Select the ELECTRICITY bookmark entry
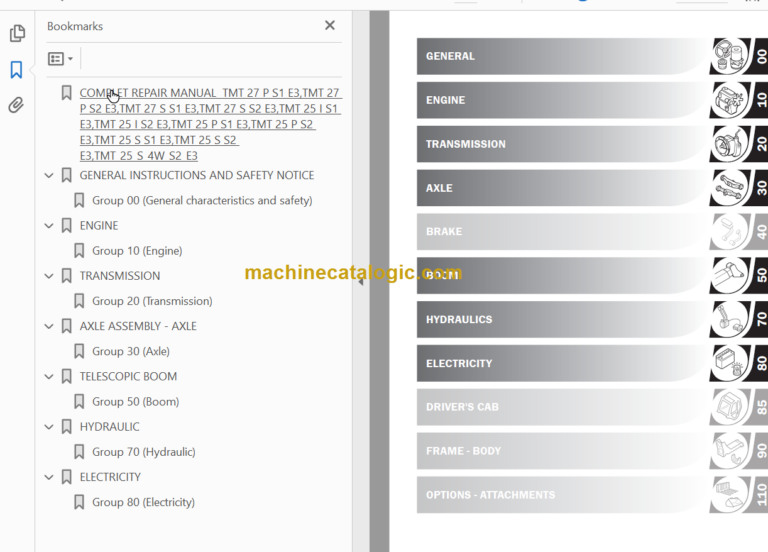This screenshot has height=552, width=768. click(x=110, y=477)
